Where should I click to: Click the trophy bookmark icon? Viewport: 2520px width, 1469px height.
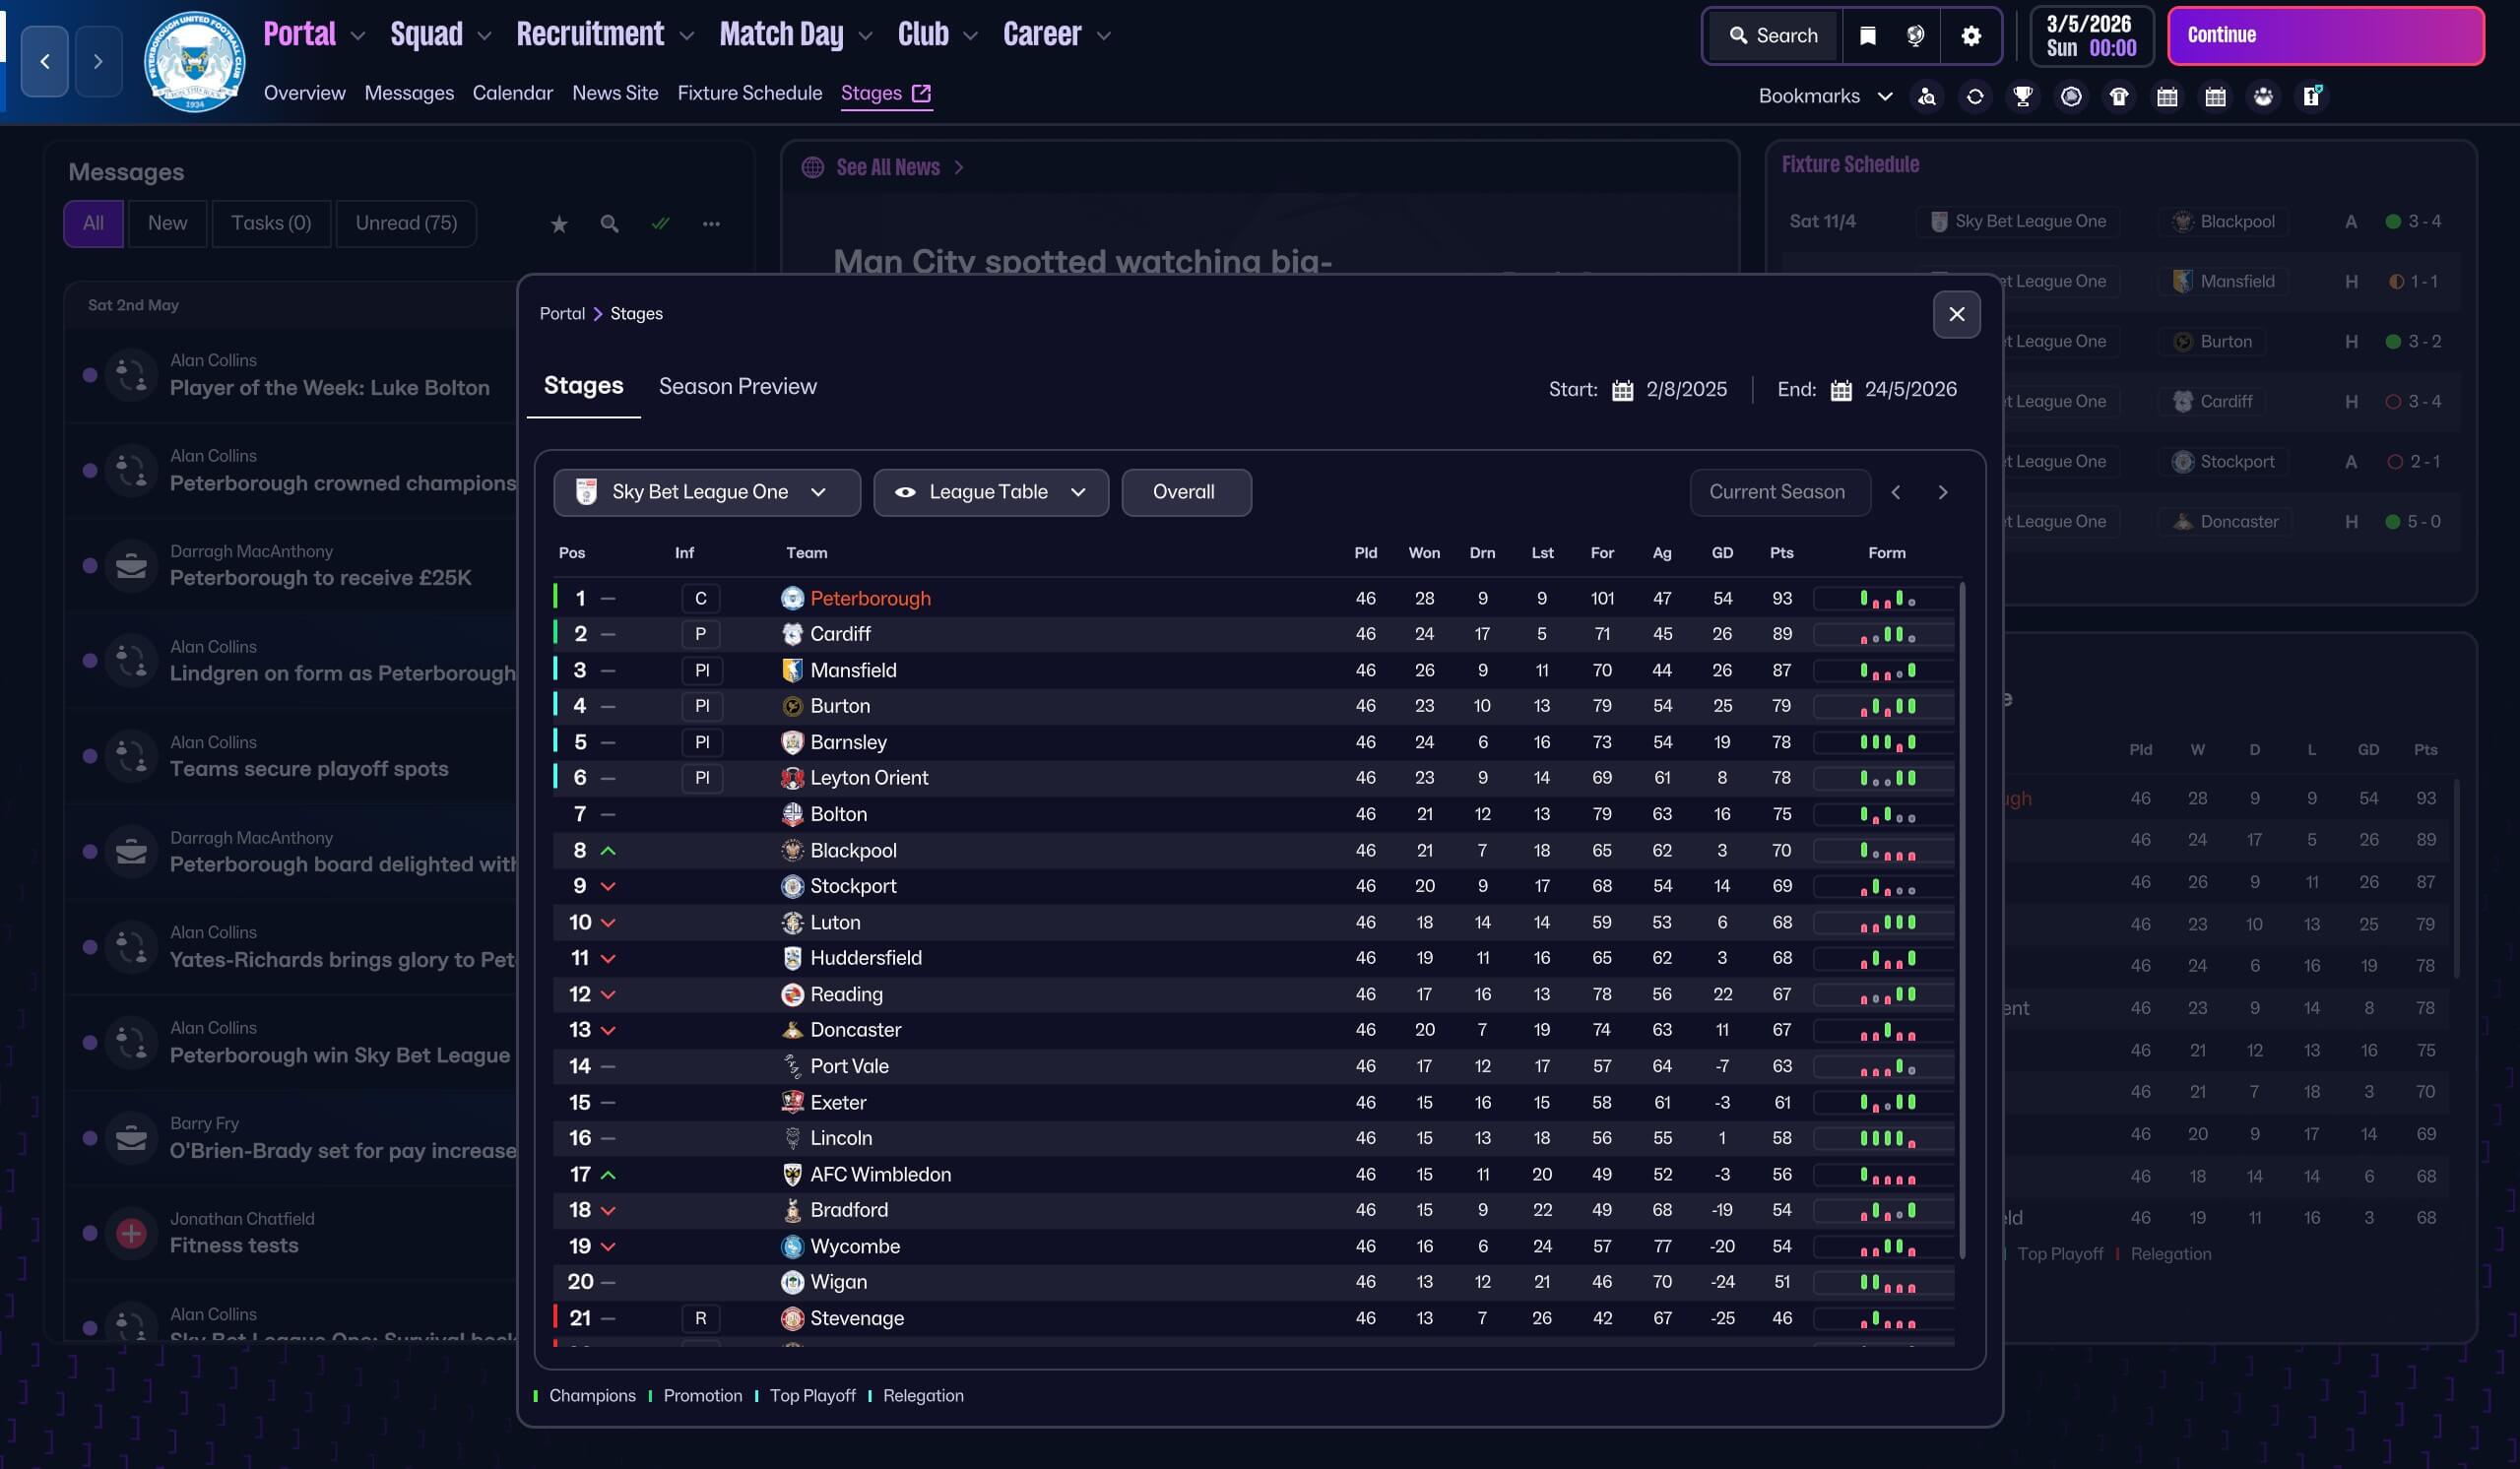[2023, 97]
